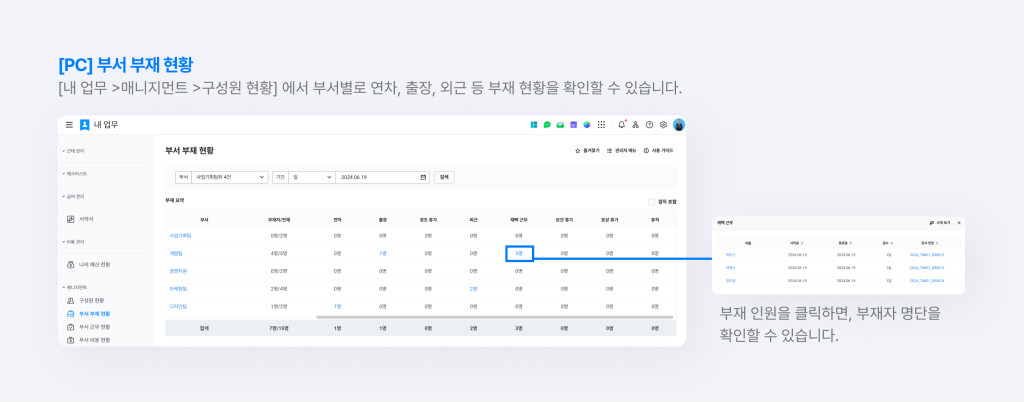This screenshot has height=402, width=1024.
Task: Expand the 비용 관리 sidebar section
Action: click(73, 241)
